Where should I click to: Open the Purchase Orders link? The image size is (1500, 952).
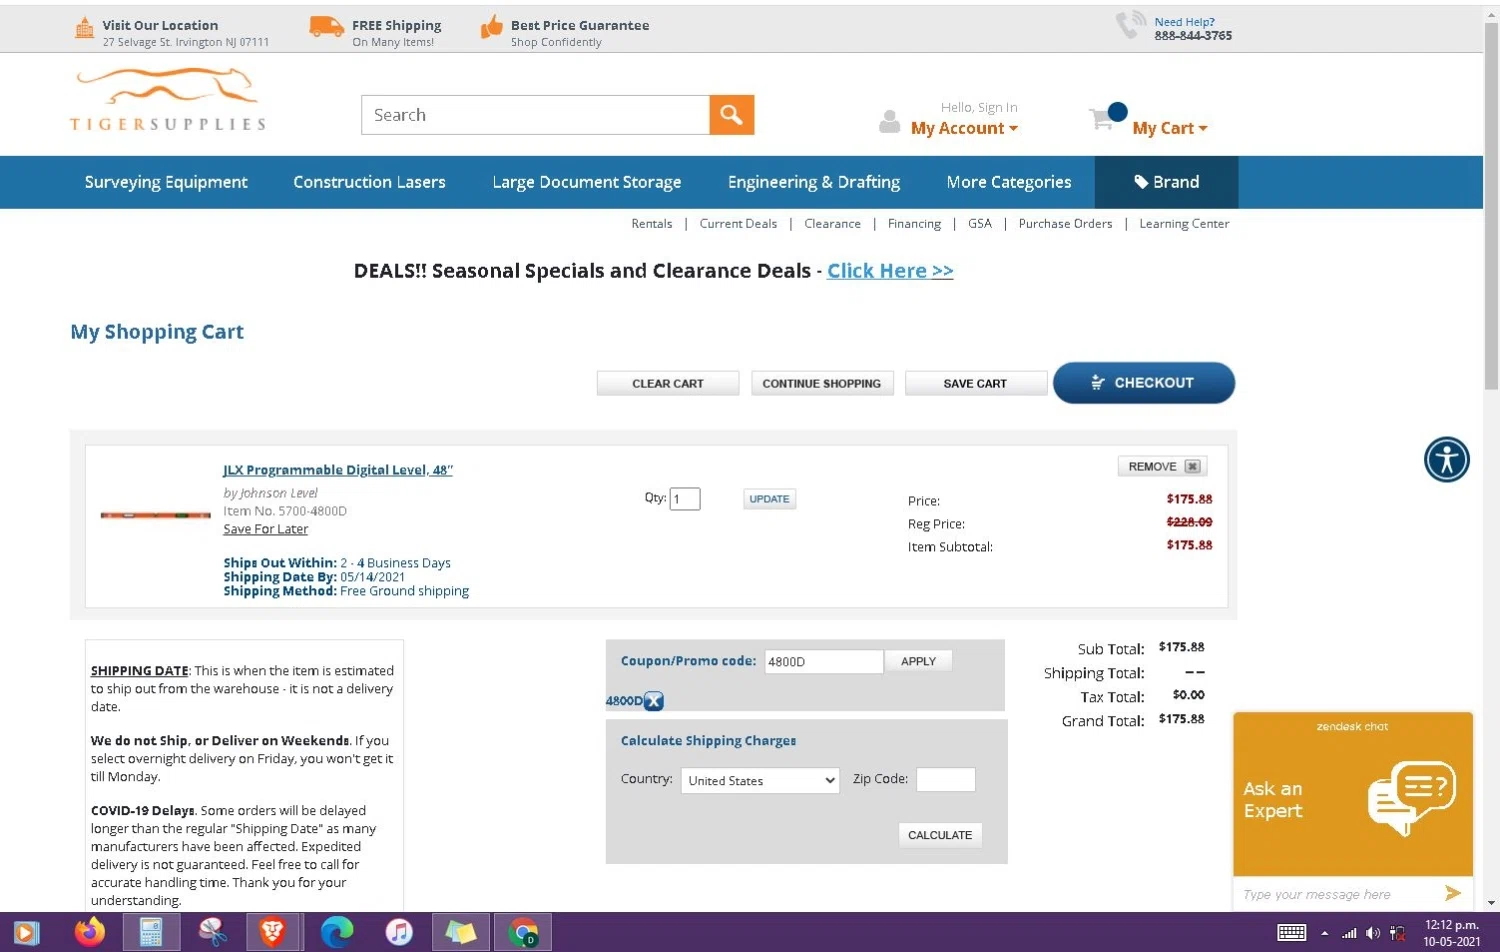(1065, 224)
